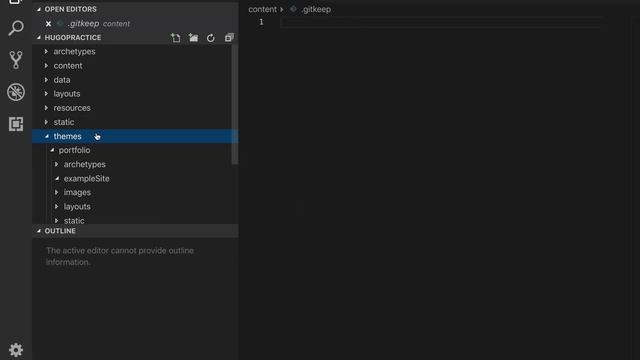This screenshot has height=360, width=640.
Task: Close the .gitkeep open editor
Action: (x=48, y=24)
